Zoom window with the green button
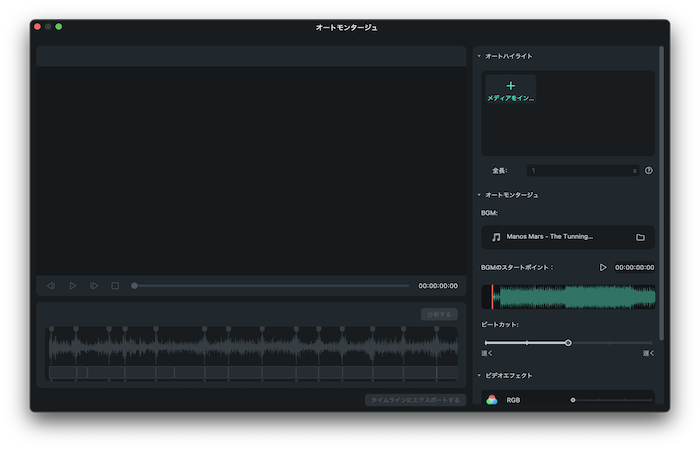This screenshot has width=700, height=450. tap(58, 27)
